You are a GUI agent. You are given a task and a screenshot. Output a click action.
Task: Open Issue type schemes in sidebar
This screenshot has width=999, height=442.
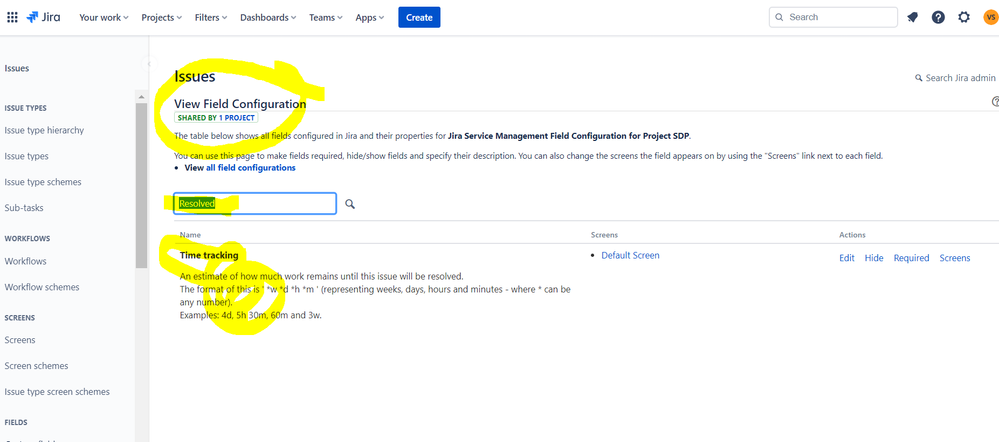pos(43,182)
